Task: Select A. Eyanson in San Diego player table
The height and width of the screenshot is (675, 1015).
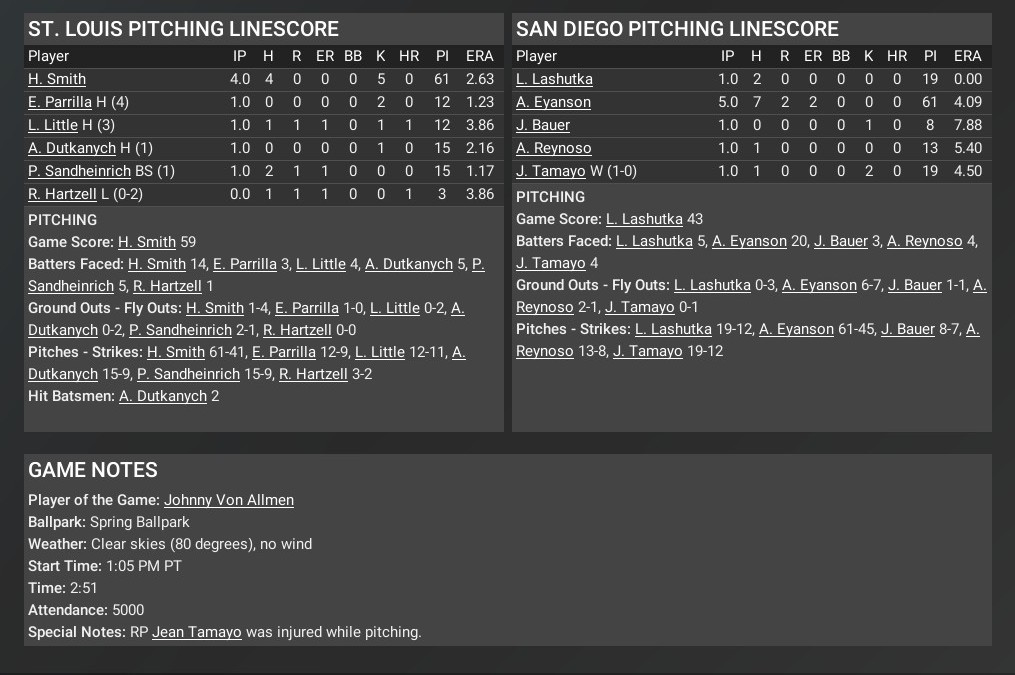Action: click(553, 102)
